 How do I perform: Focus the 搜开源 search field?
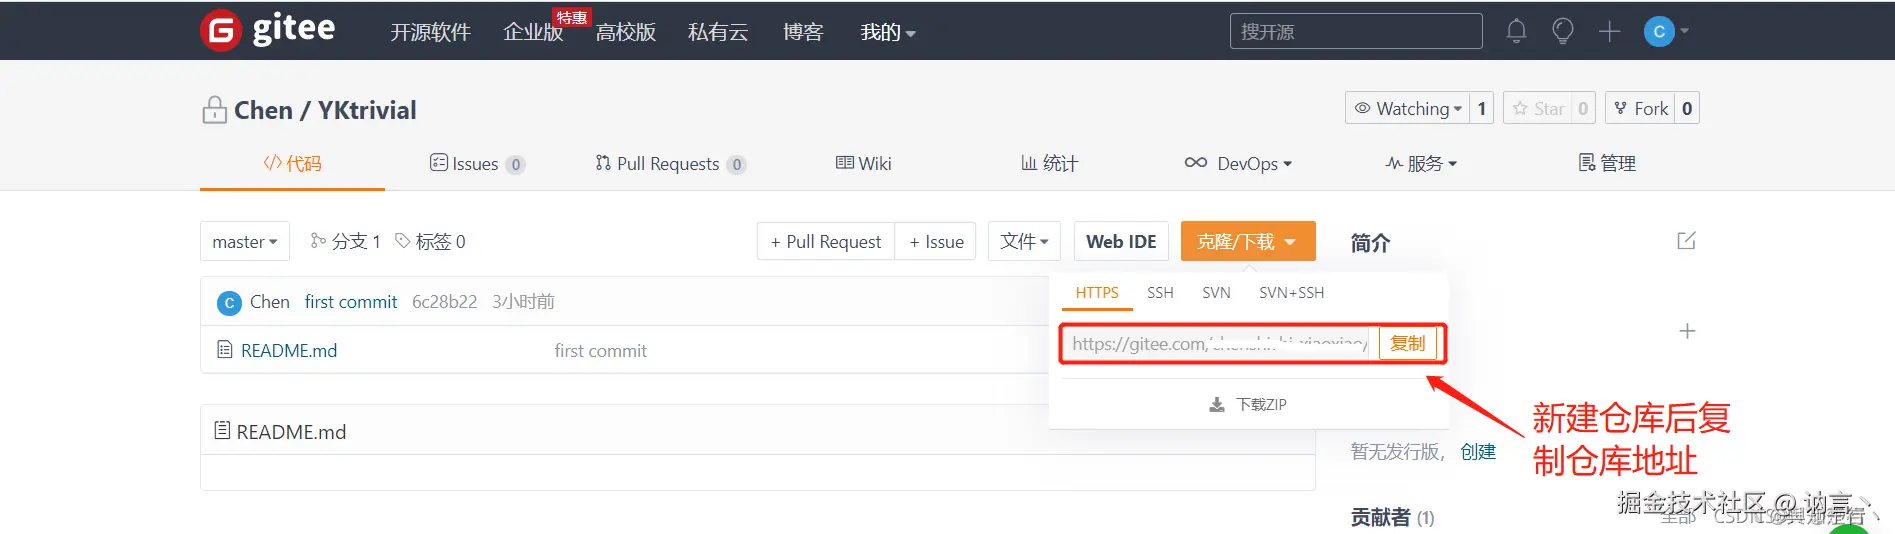[1356, 31]
